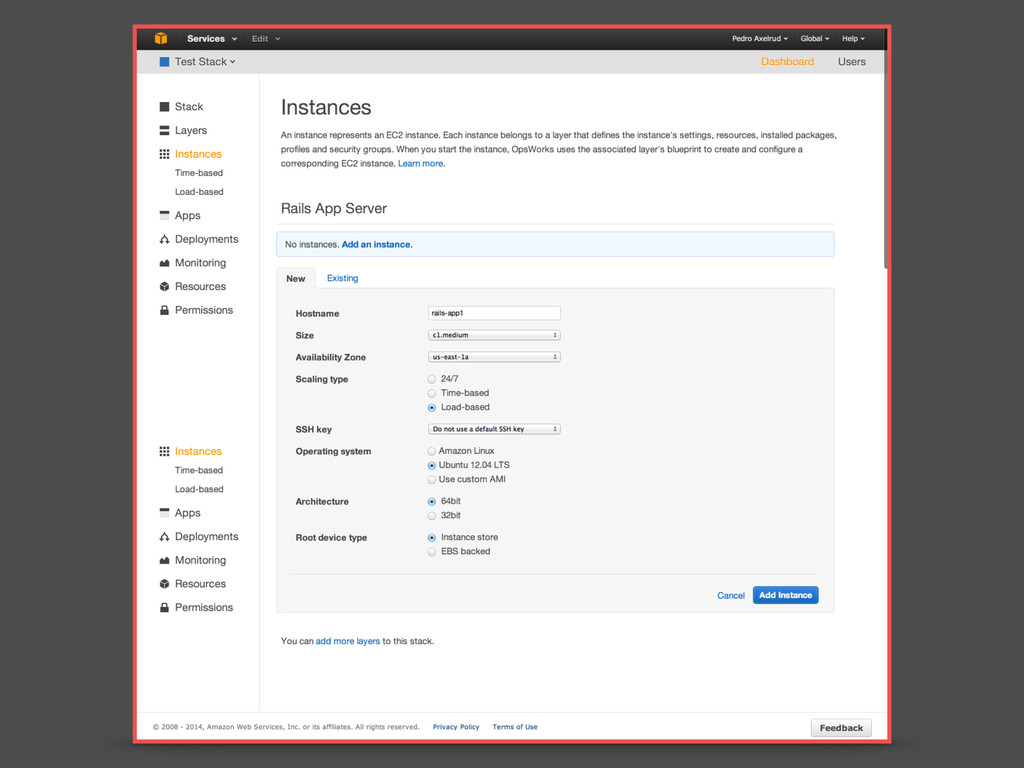Click the Apps icon in the repeated lower sidebar
This screenshot has width=1024, height=768.
(x=164, y=513)
